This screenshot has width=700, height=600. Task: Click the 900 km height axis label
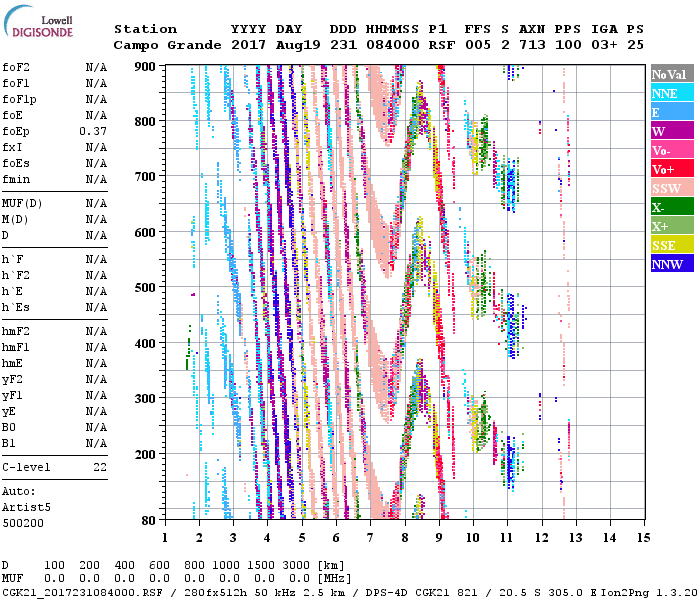pos(146,66)
